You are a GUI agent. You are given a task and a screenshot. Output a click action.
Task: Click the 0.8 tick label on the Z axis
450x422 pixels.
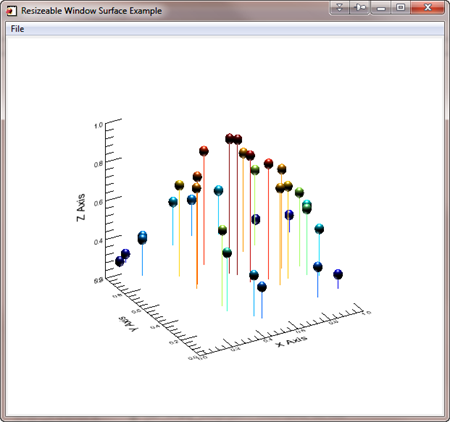click(x=98, y=164)
